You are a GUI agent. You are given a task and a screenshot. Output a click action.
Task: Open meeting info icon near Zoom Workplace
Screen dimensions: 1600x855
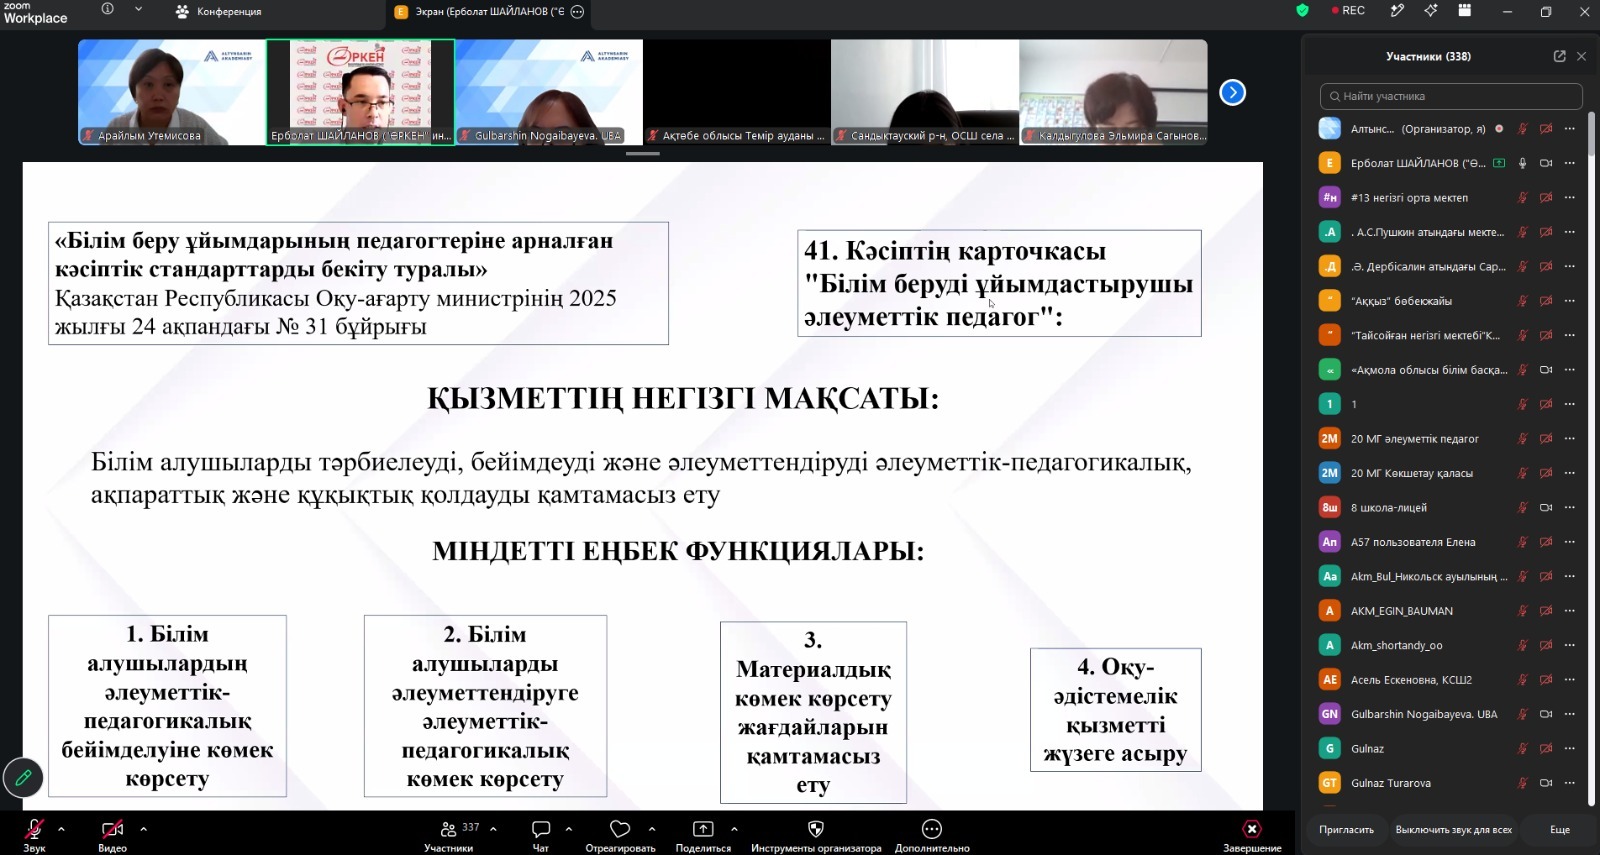pyautogui.click(x=107, y=9)
